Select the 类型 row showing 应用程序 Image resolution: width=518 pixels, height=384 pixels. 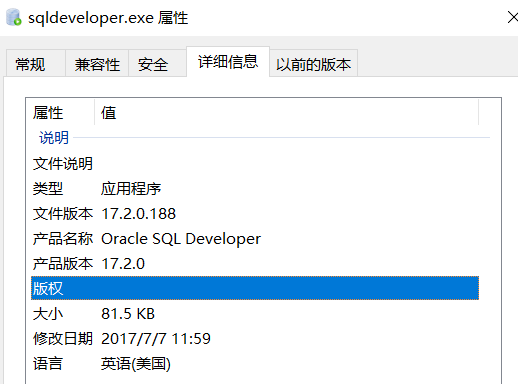point(255,189)
